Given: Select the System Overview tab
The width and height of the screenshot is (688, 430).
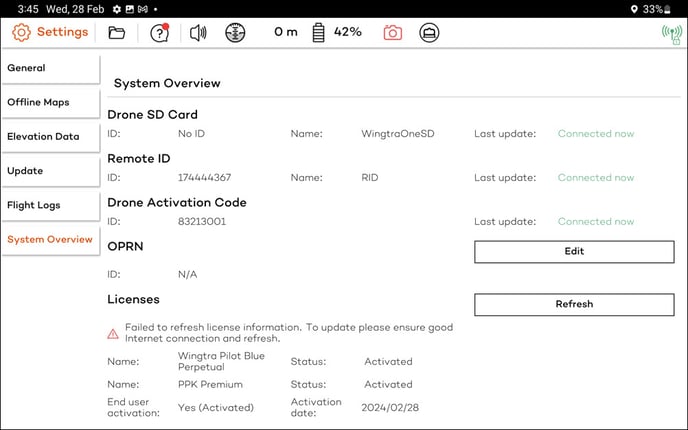Looking at the screenshot, I should [51, 240].
